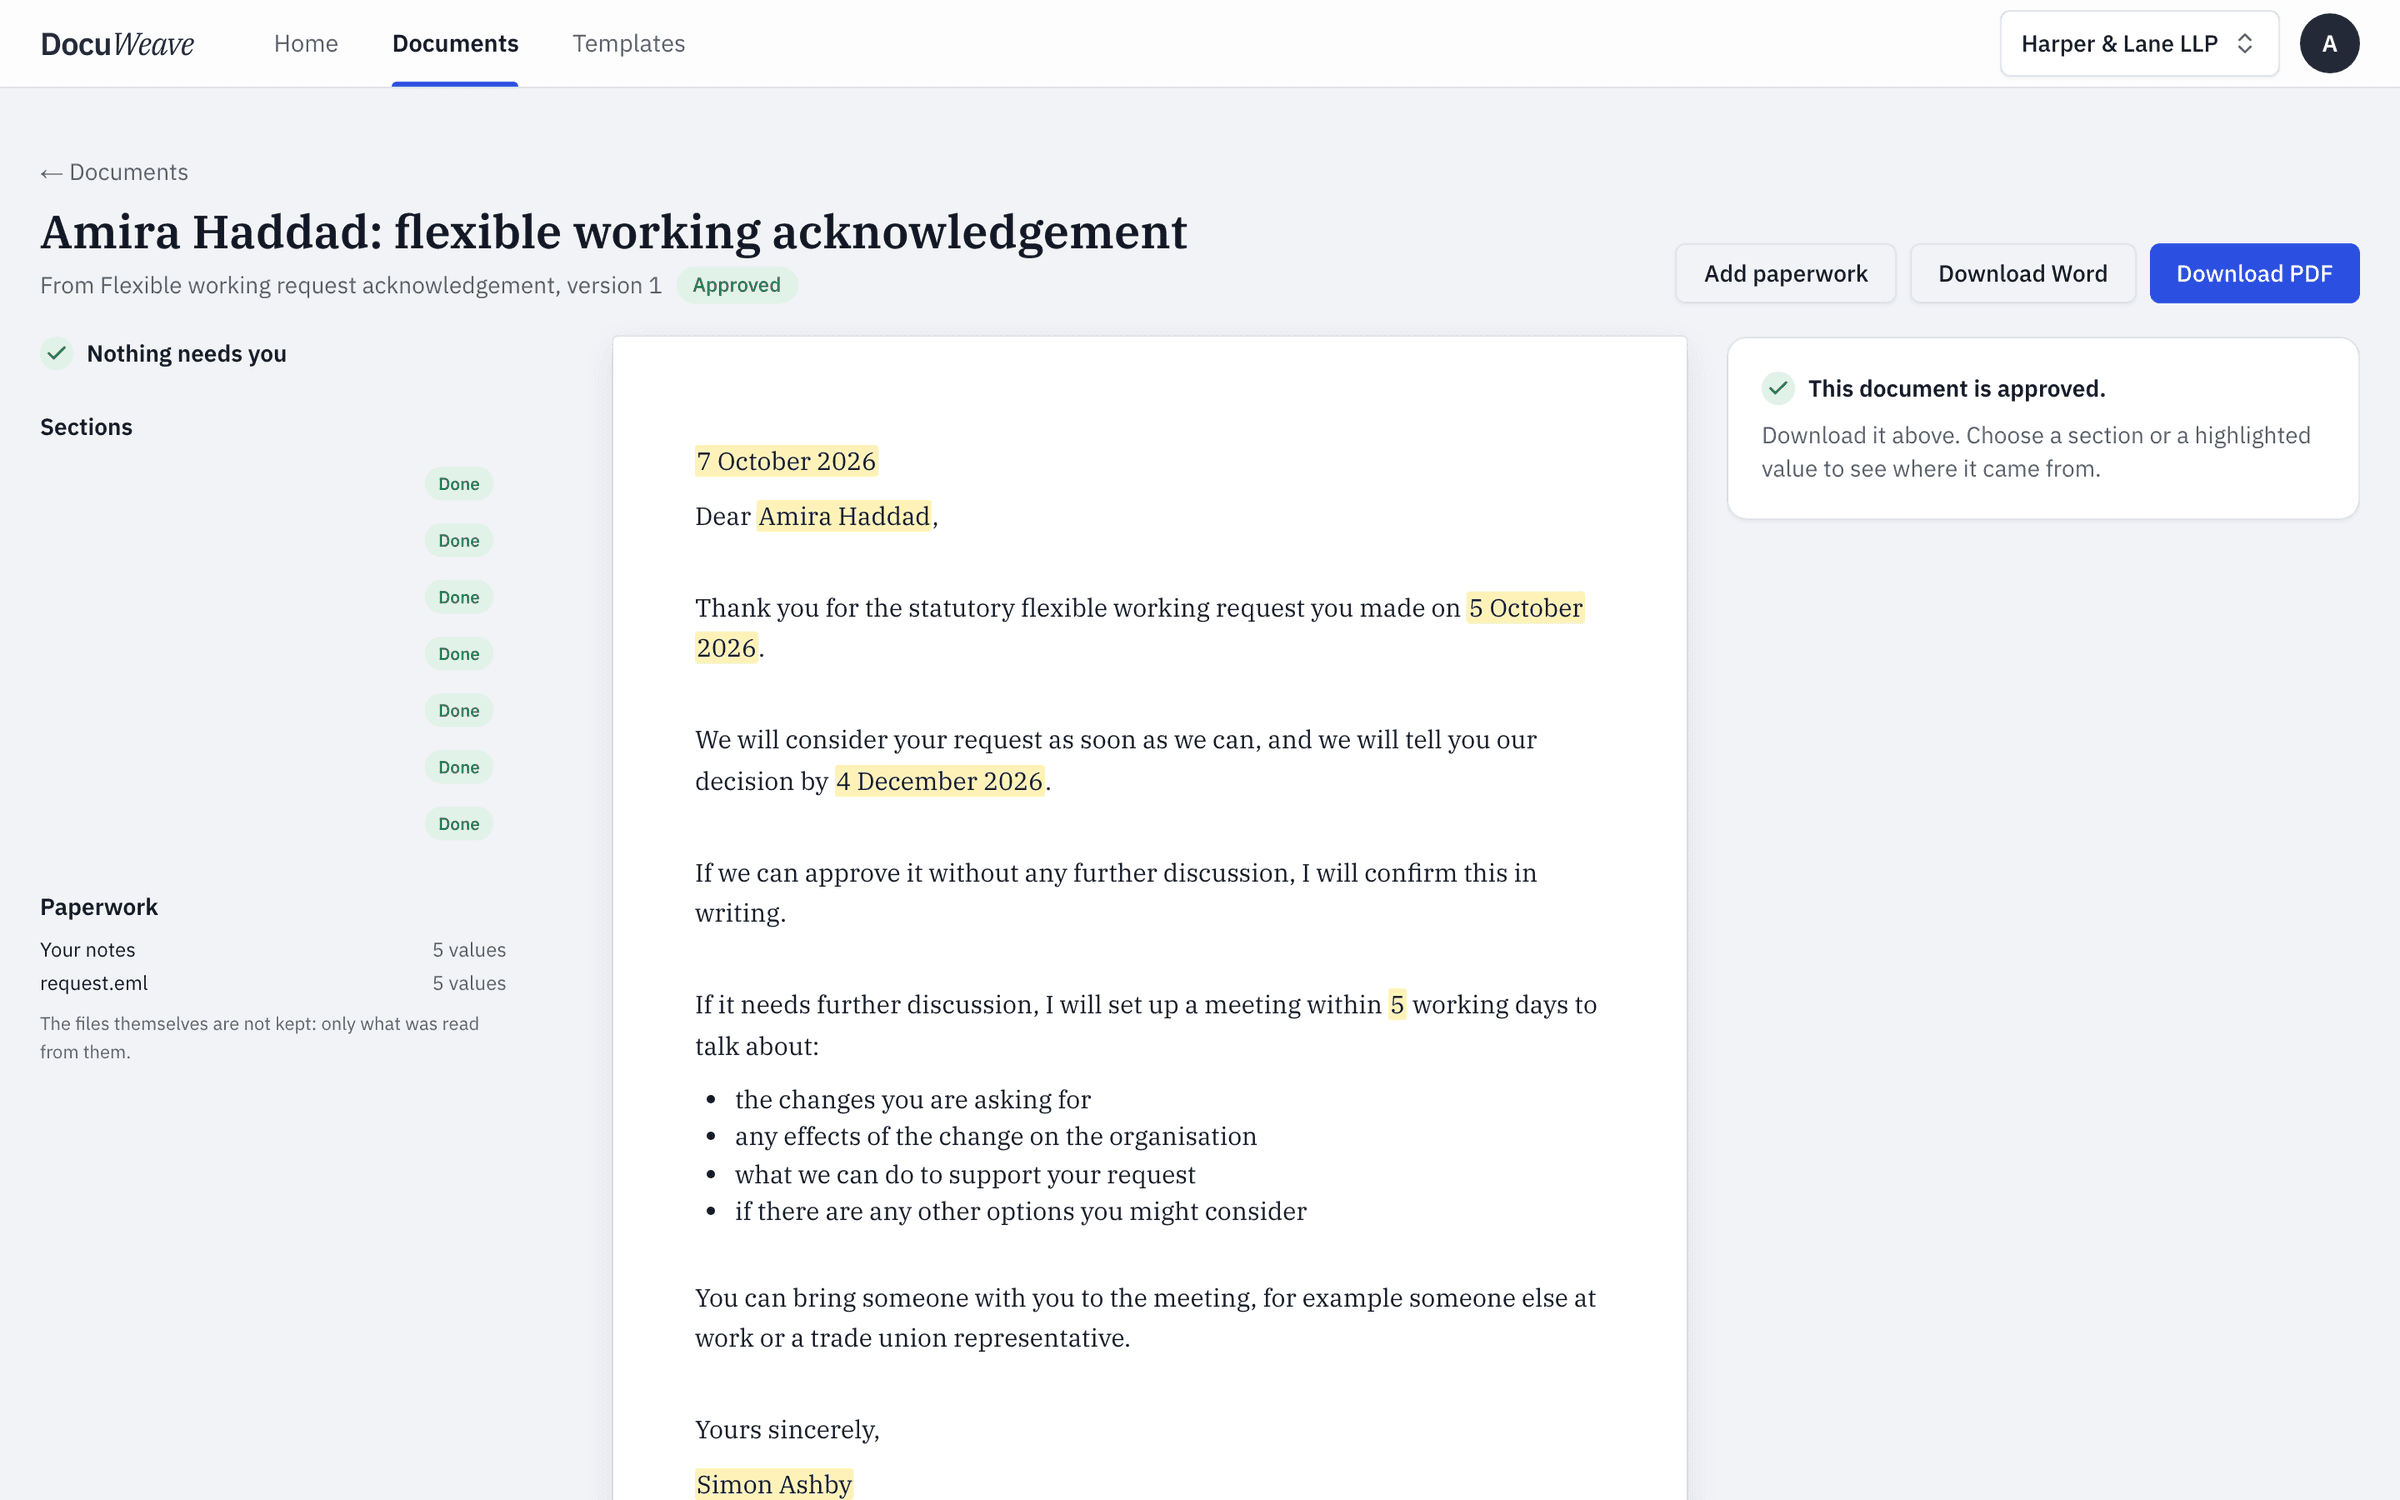Click Download Word
Image resolution: width=2400 pixels, height=1500 pixels.
click(x=2022, y=273)
